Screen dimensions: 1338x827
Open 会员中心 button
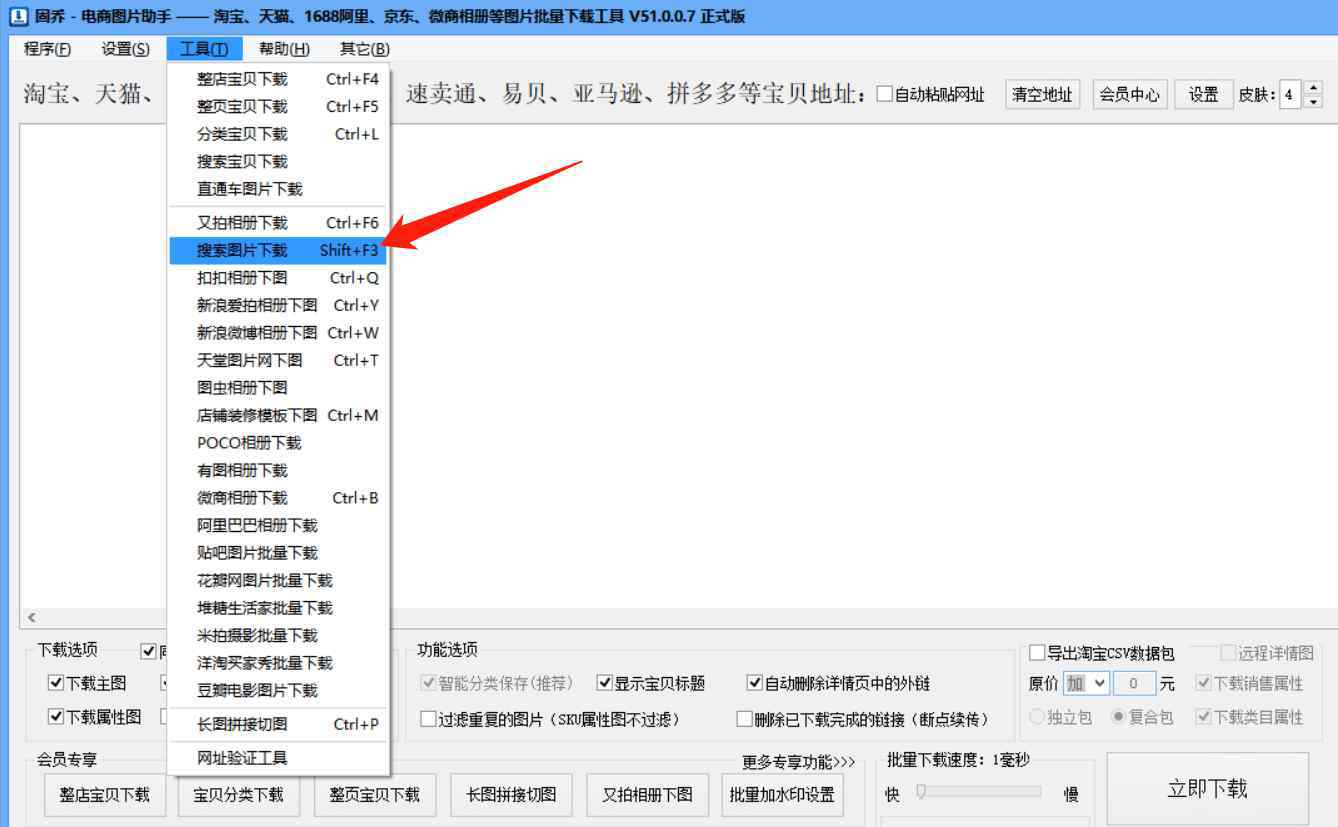[x=1130, y=95]
